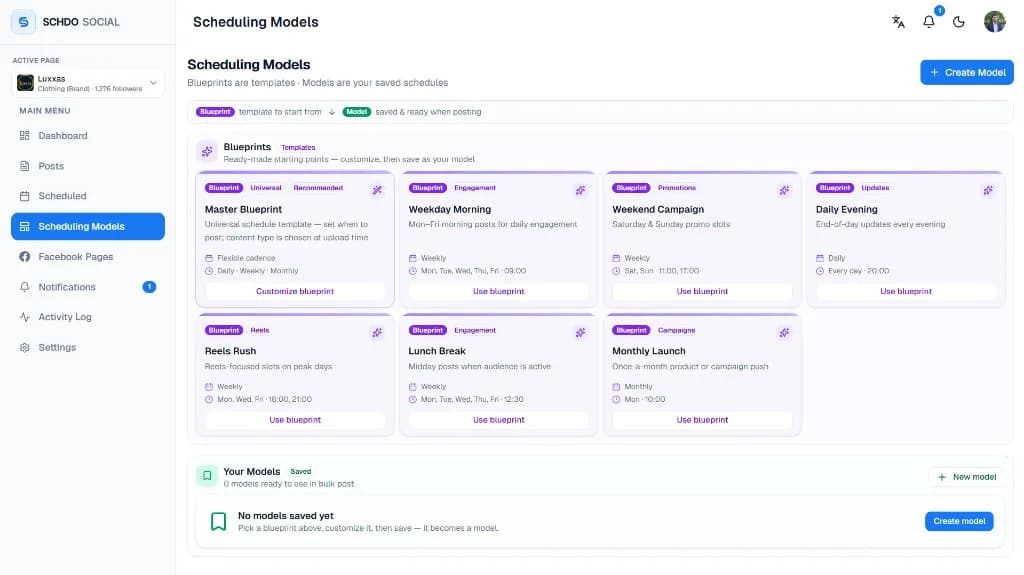
Task: Use blueprint for Lunch Break
Action: (498, 420)
